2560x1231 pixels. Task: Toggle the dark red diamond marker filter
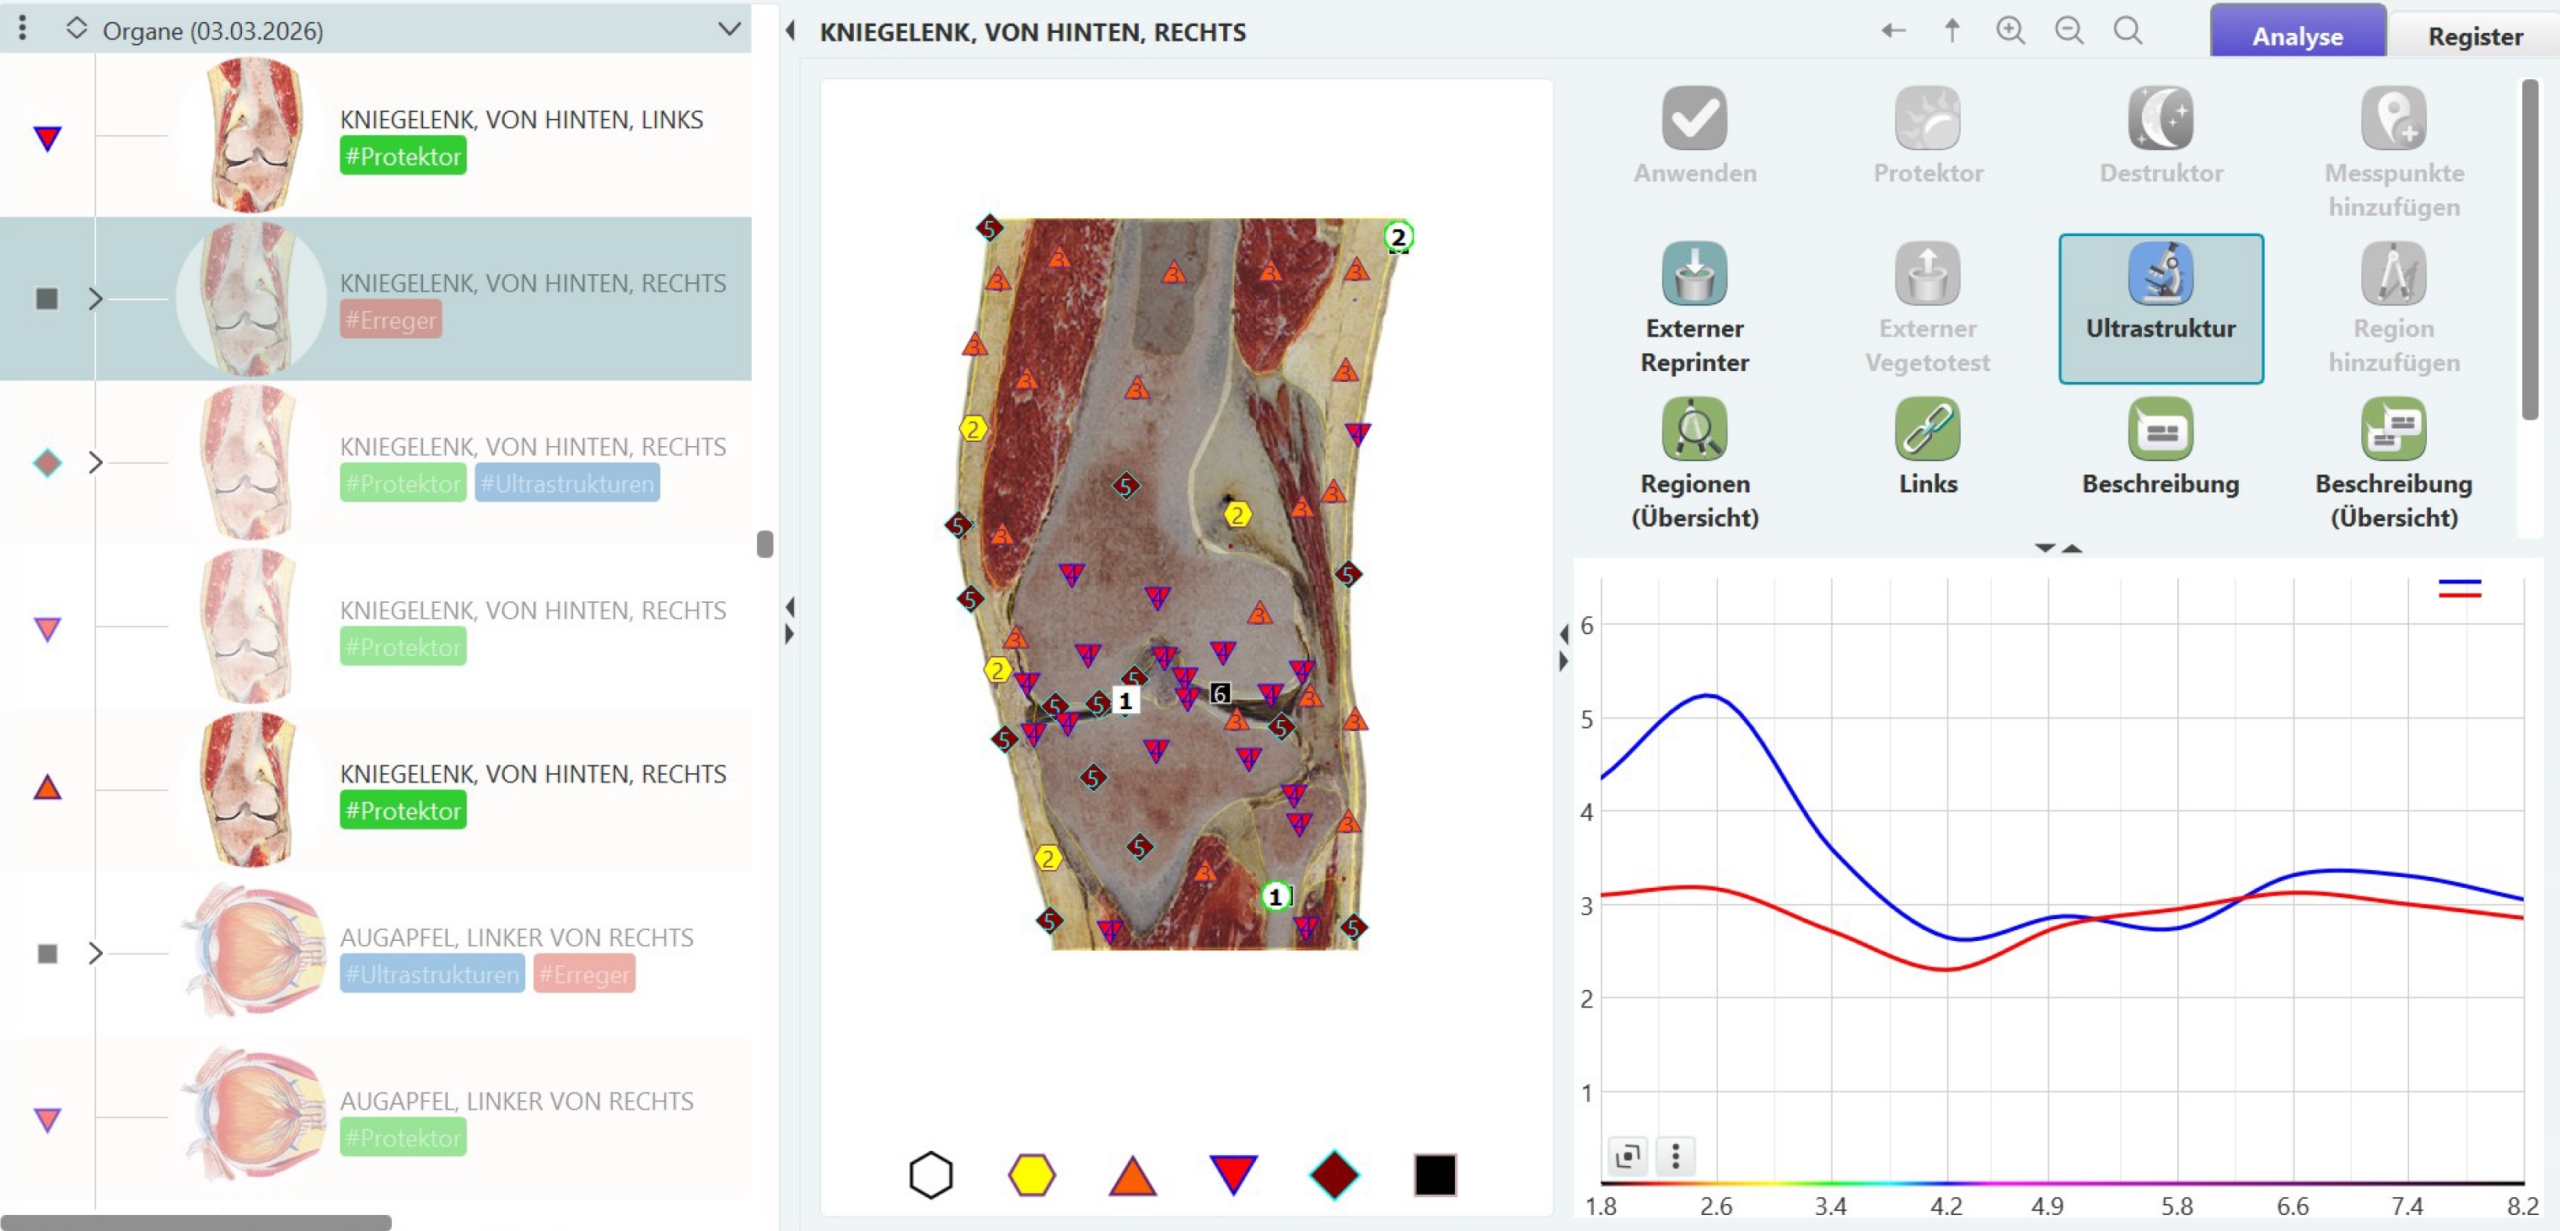point(1334,1175)
